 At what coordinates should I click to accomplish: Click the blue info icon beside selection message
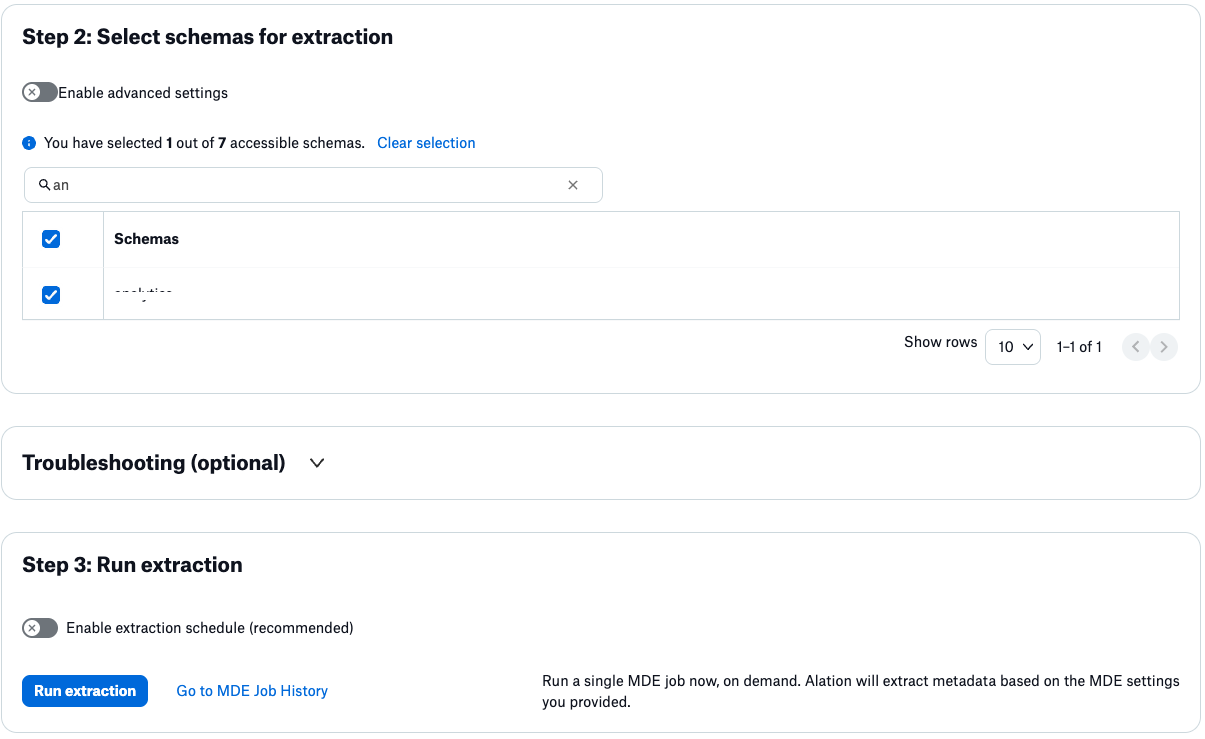(x=29, y=144)
